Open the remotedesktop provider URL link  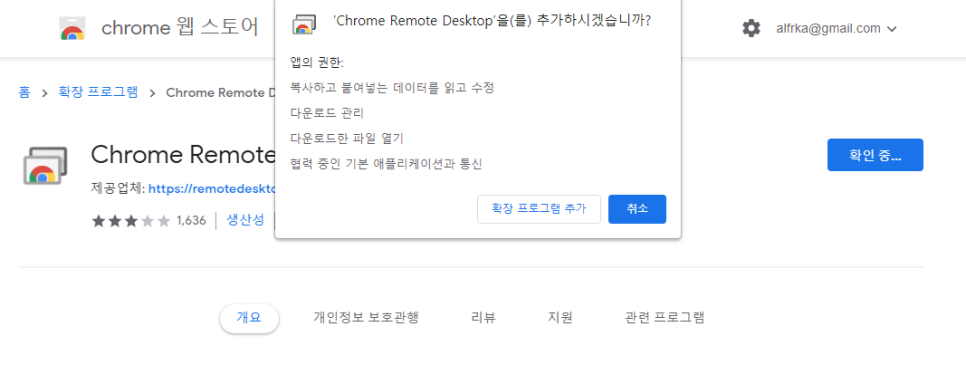pos(211,188)
